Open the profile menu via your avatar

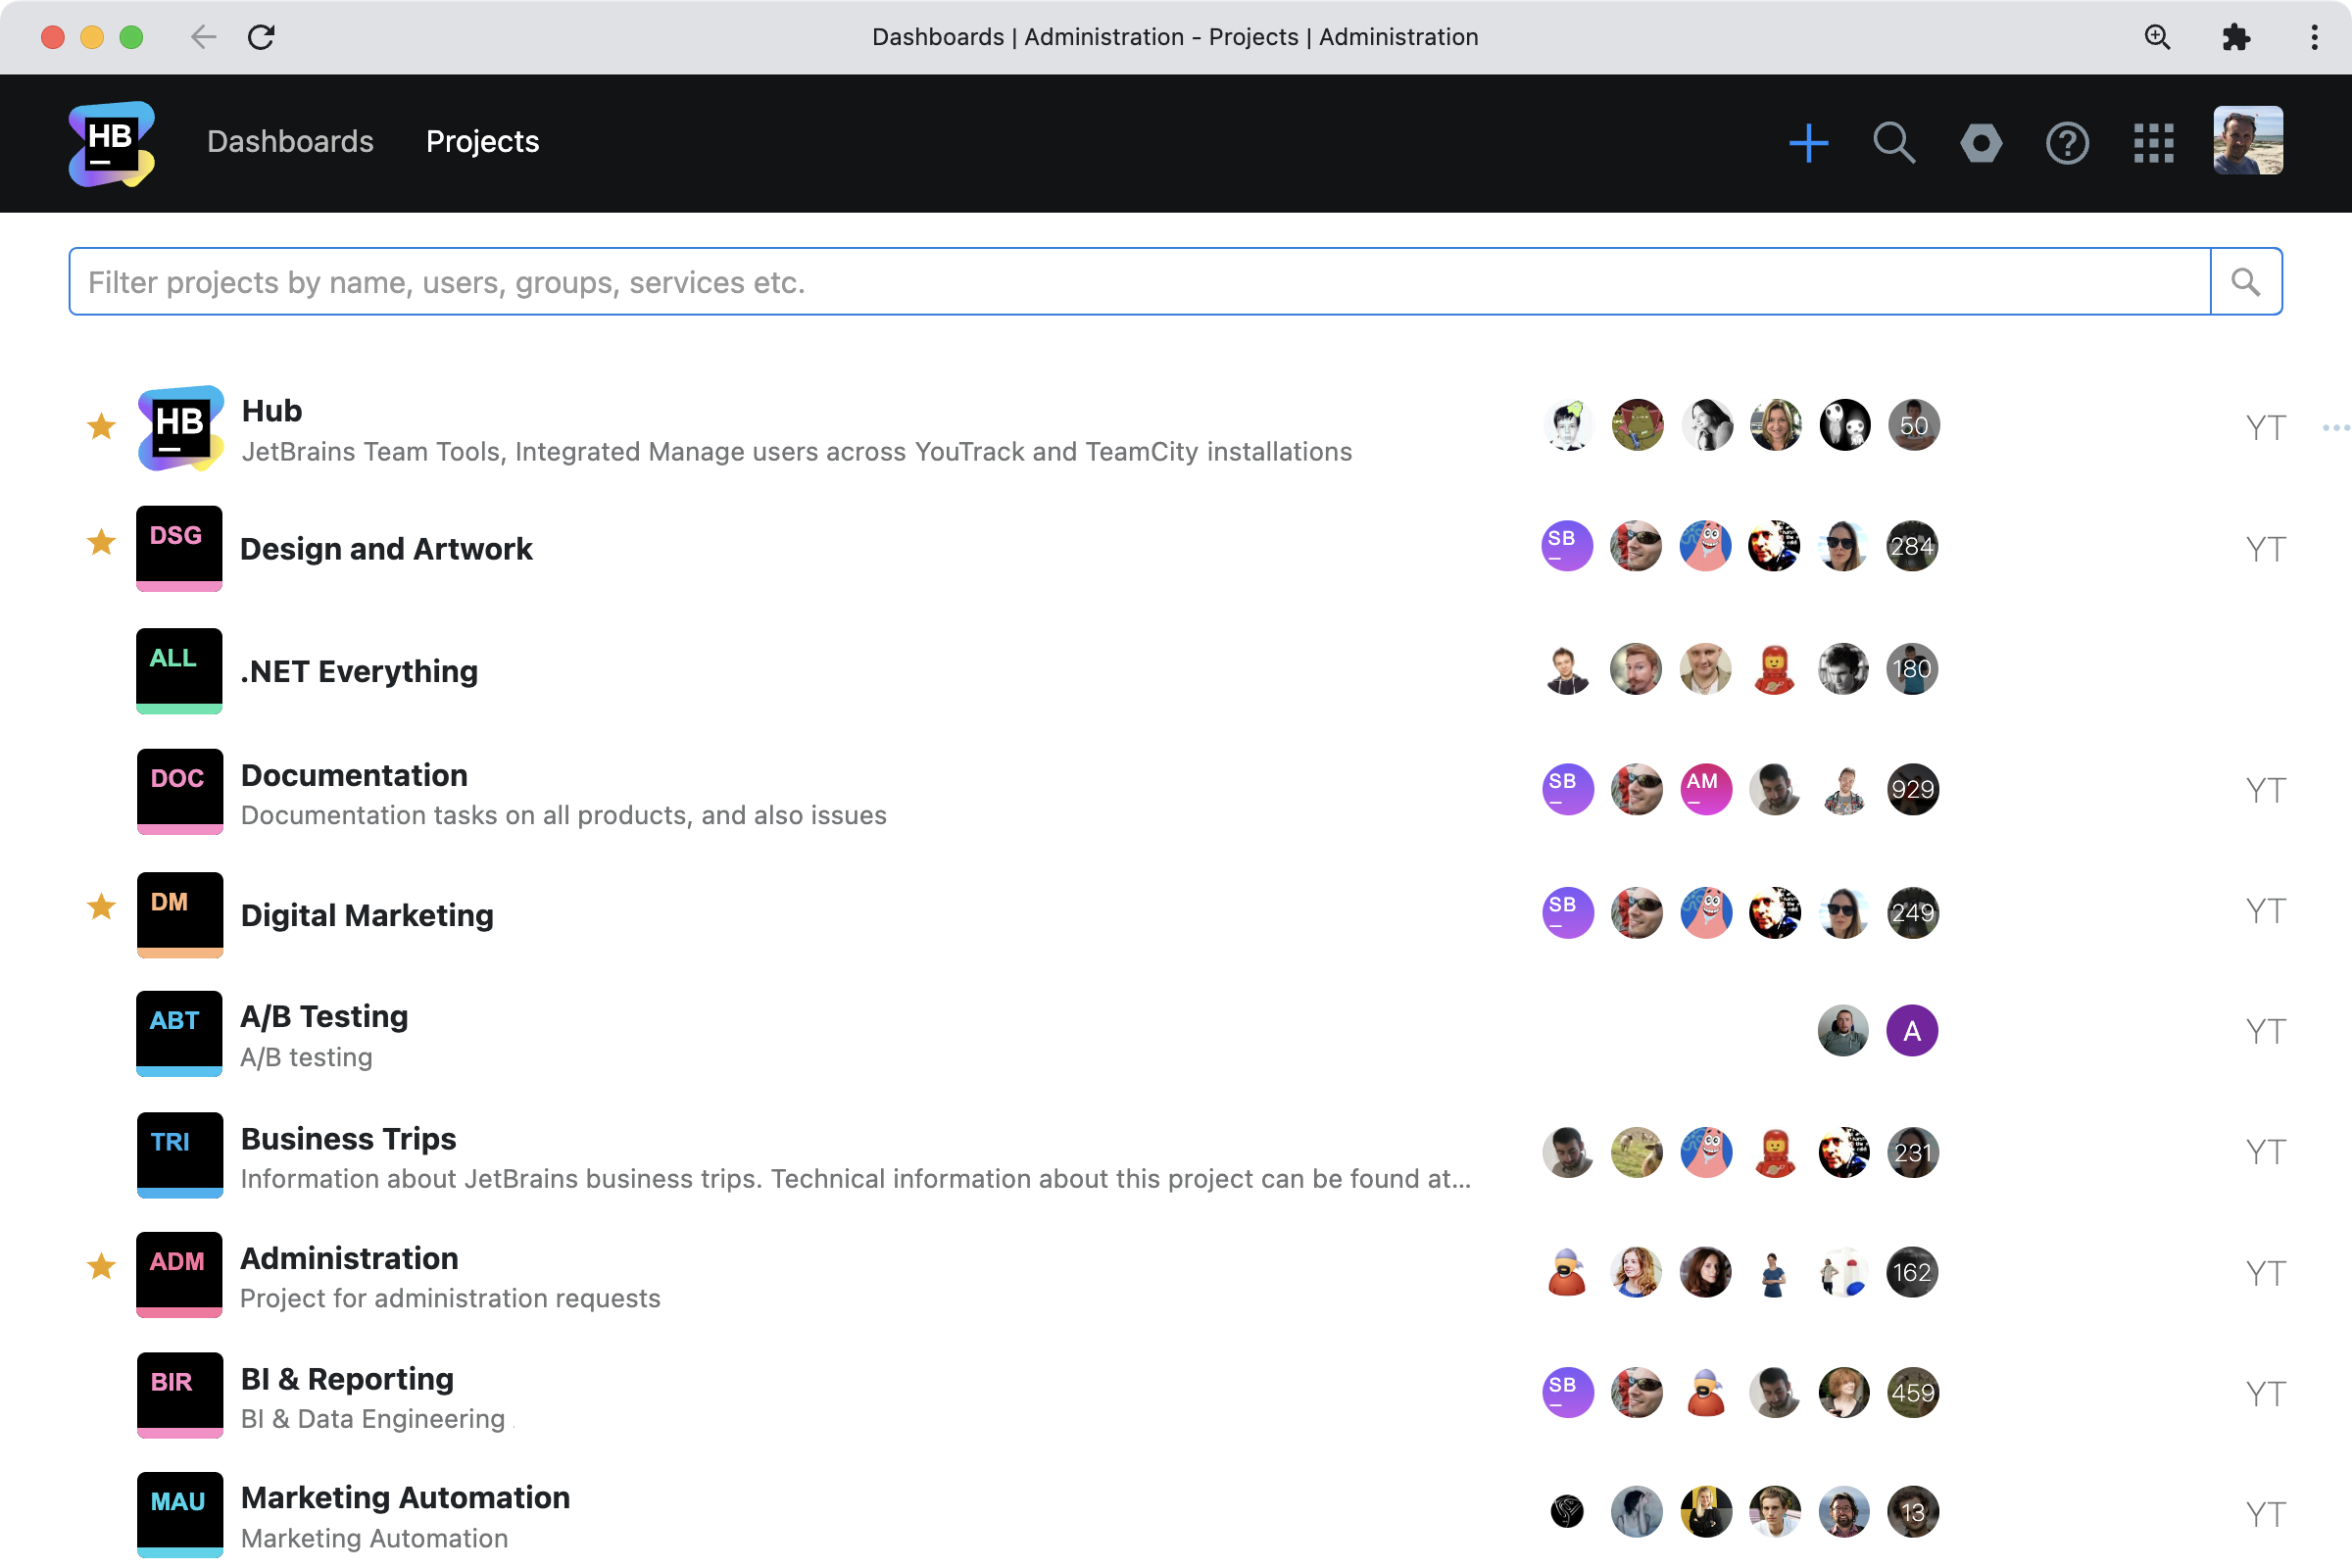2247,143
